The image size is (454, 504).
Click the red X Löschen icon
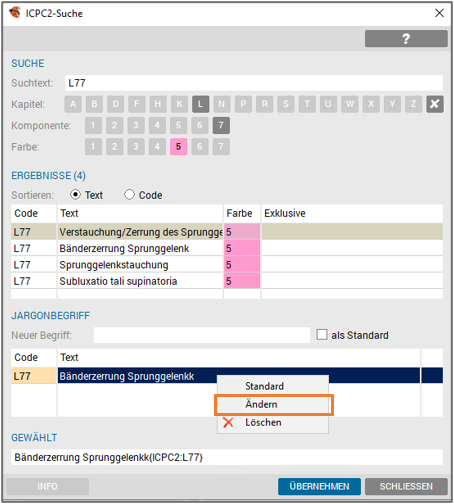click(x=228, y=422)
